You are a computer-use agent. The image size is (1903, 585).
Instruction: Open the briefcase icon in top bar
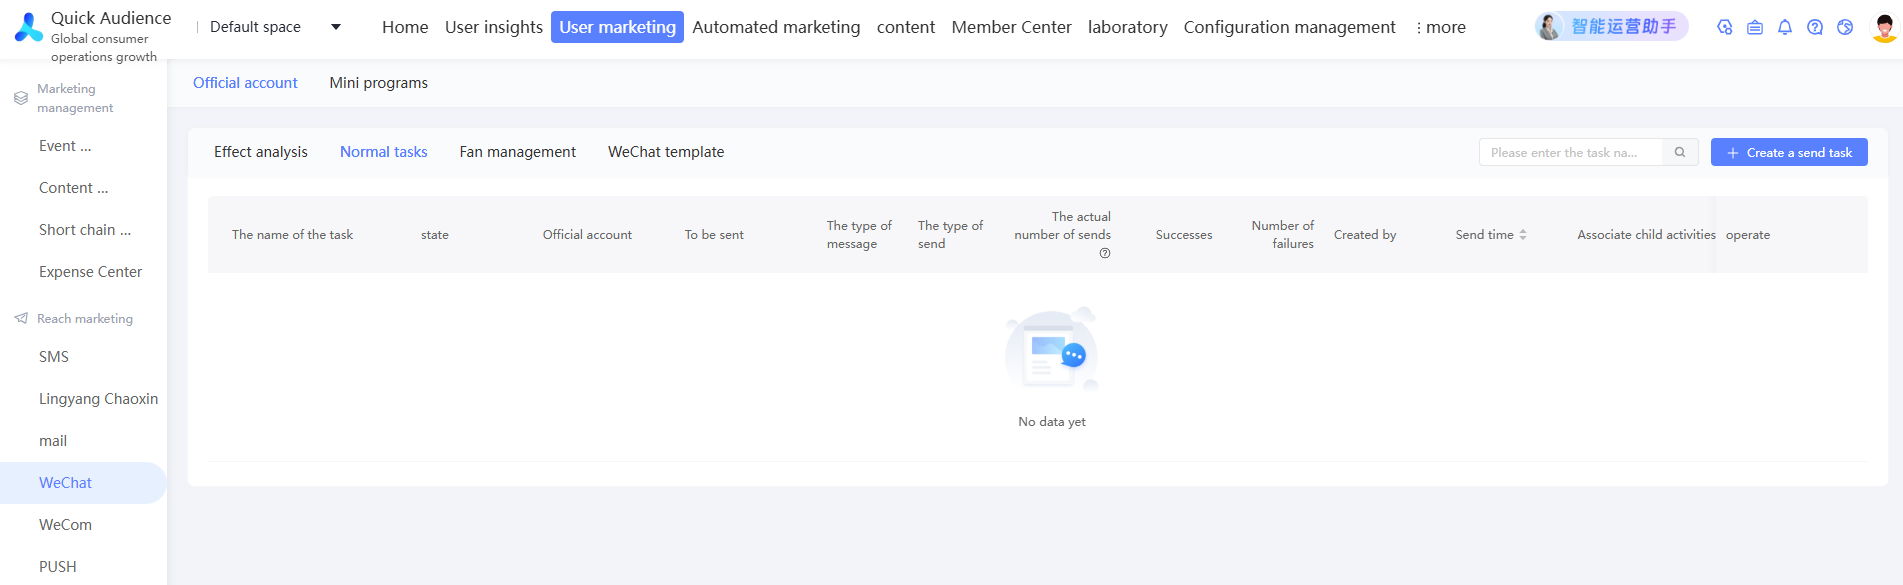1755,28
